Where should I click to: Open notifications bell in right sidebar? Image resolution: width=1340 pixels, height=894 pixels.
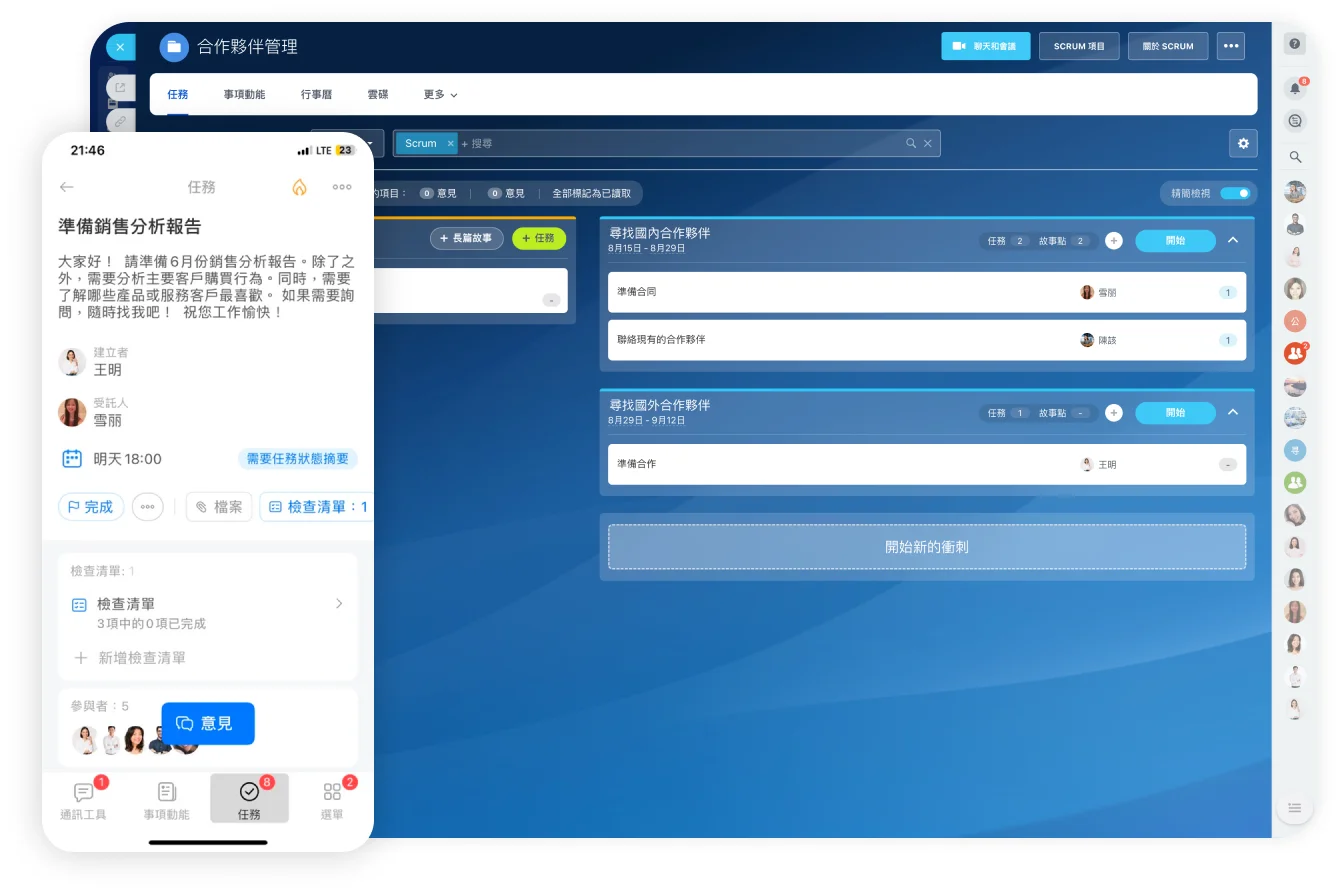pyautogui.click(x=1295, y=88)
